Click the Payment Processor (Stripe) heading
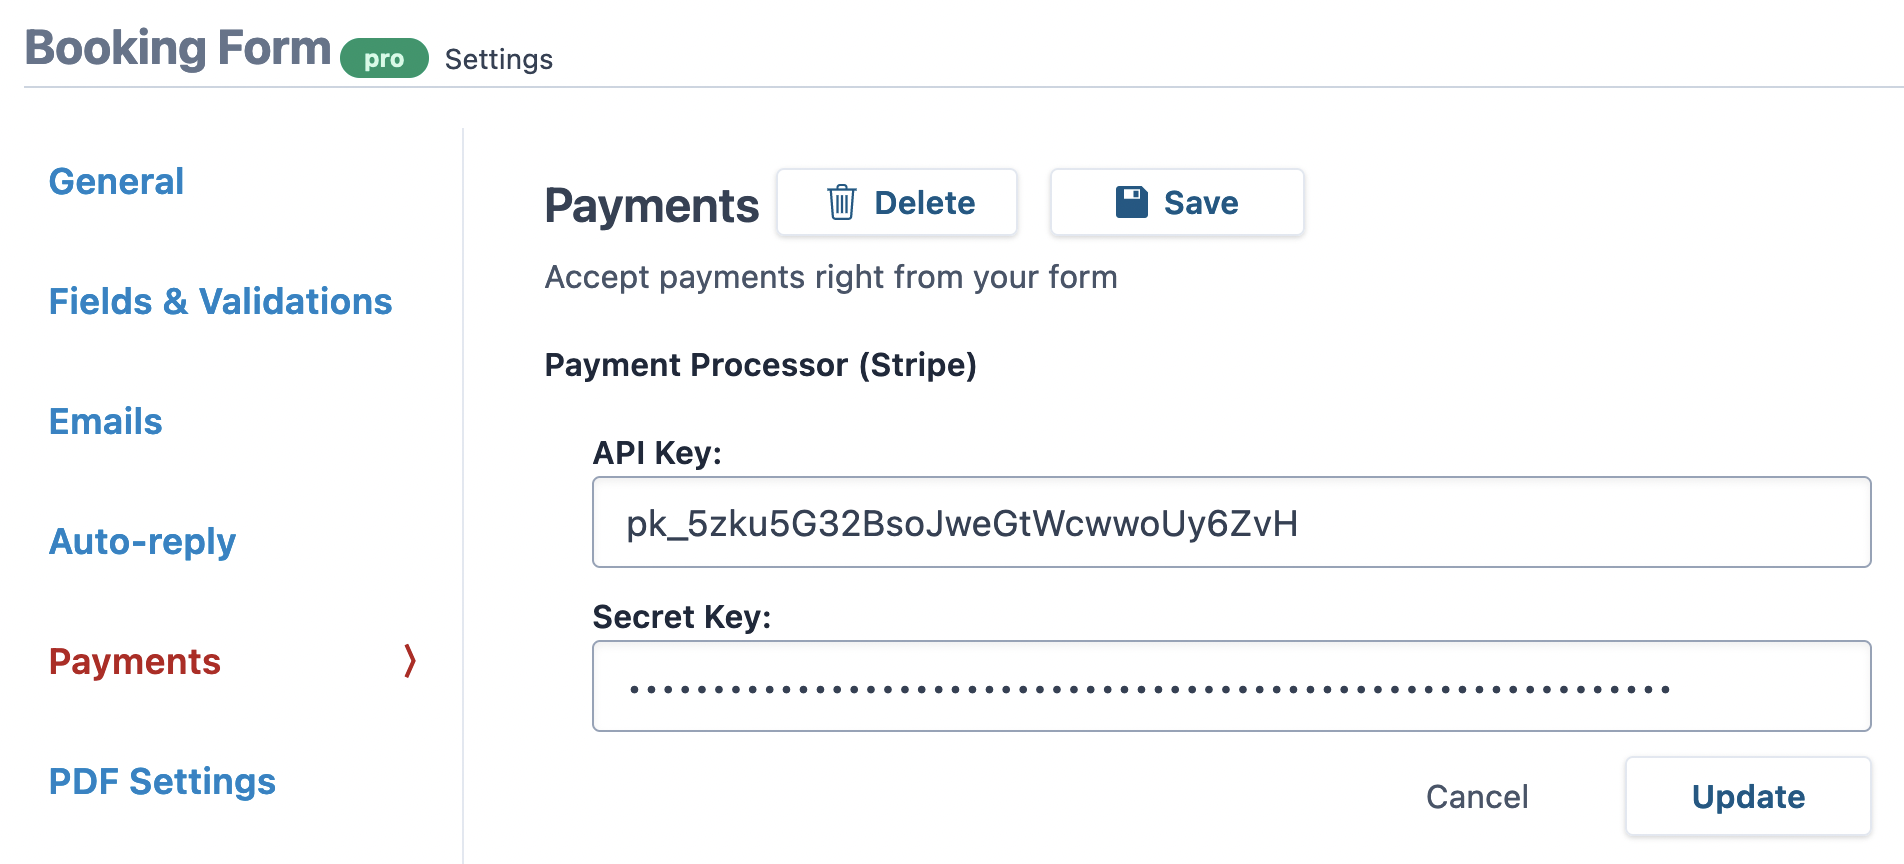Screen dimensions: 1904x864 [761, 365]
